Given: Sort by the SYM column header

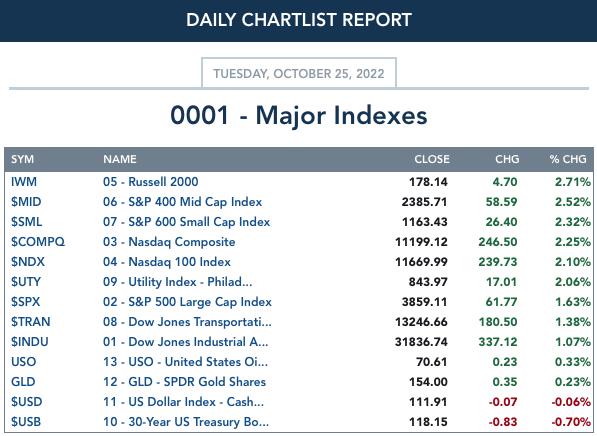Looking at the screenshot, I should pyautogui.click(x=22, y=159).
